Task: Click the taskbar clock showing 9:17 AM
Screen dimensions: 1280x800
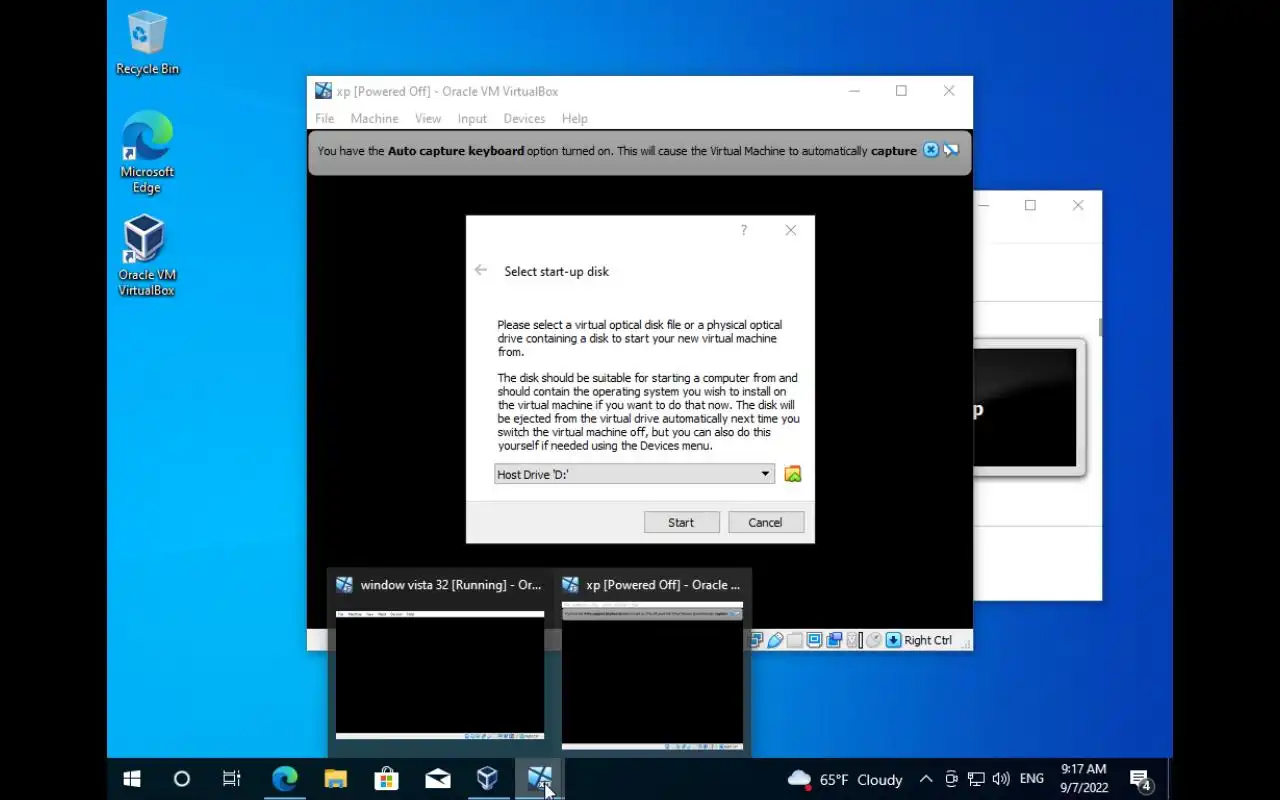Action: pyautogui.click(x=1084, y=778)
